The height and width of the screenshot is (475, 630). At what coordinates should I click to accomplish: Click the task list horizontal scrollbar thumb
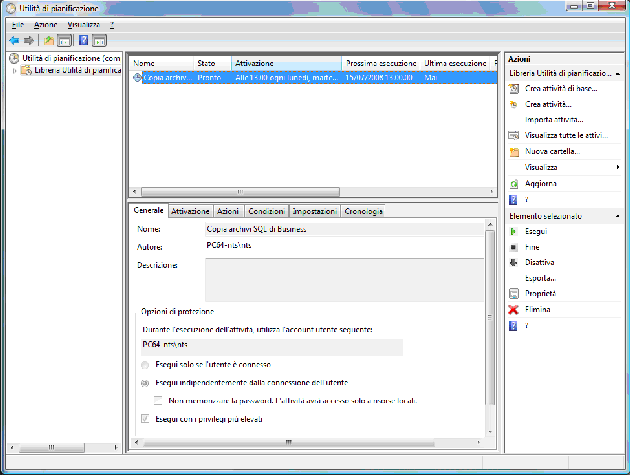click(240, 192)
